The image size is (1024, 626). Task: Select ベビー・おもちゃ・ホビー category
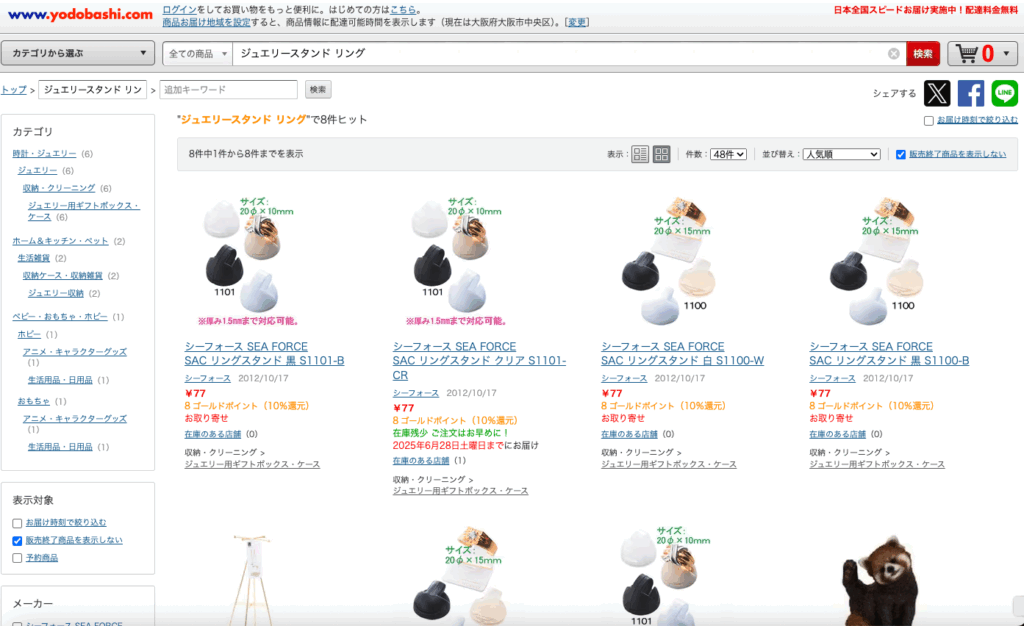coord(60,317)
